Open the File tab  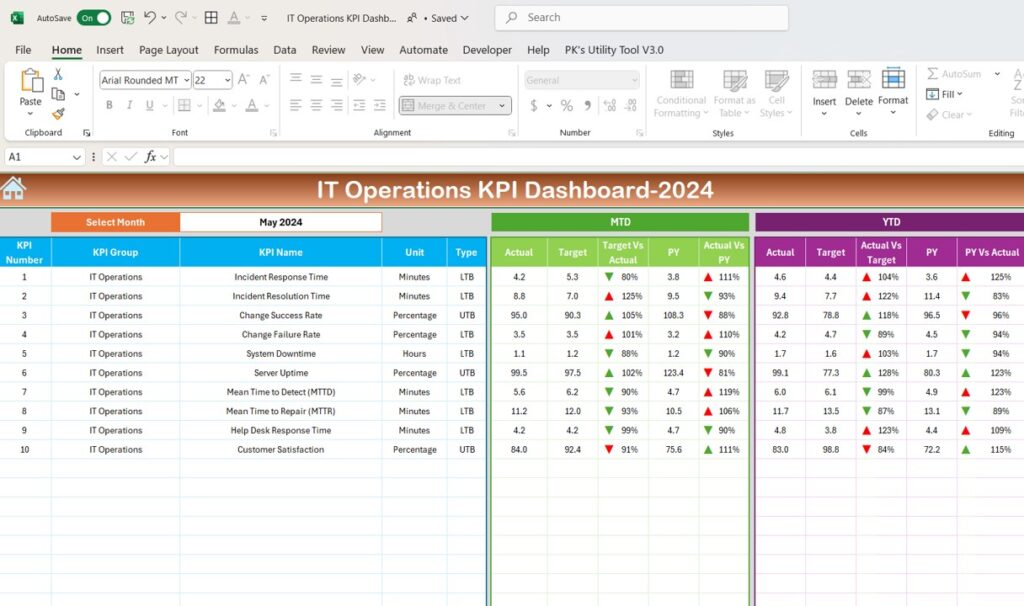click(23, 50)
